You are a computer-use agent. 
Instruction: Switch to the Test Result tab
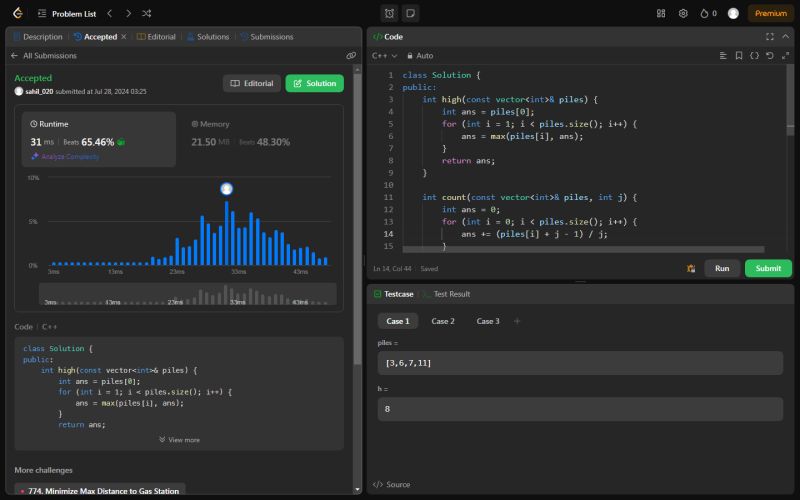446,294
